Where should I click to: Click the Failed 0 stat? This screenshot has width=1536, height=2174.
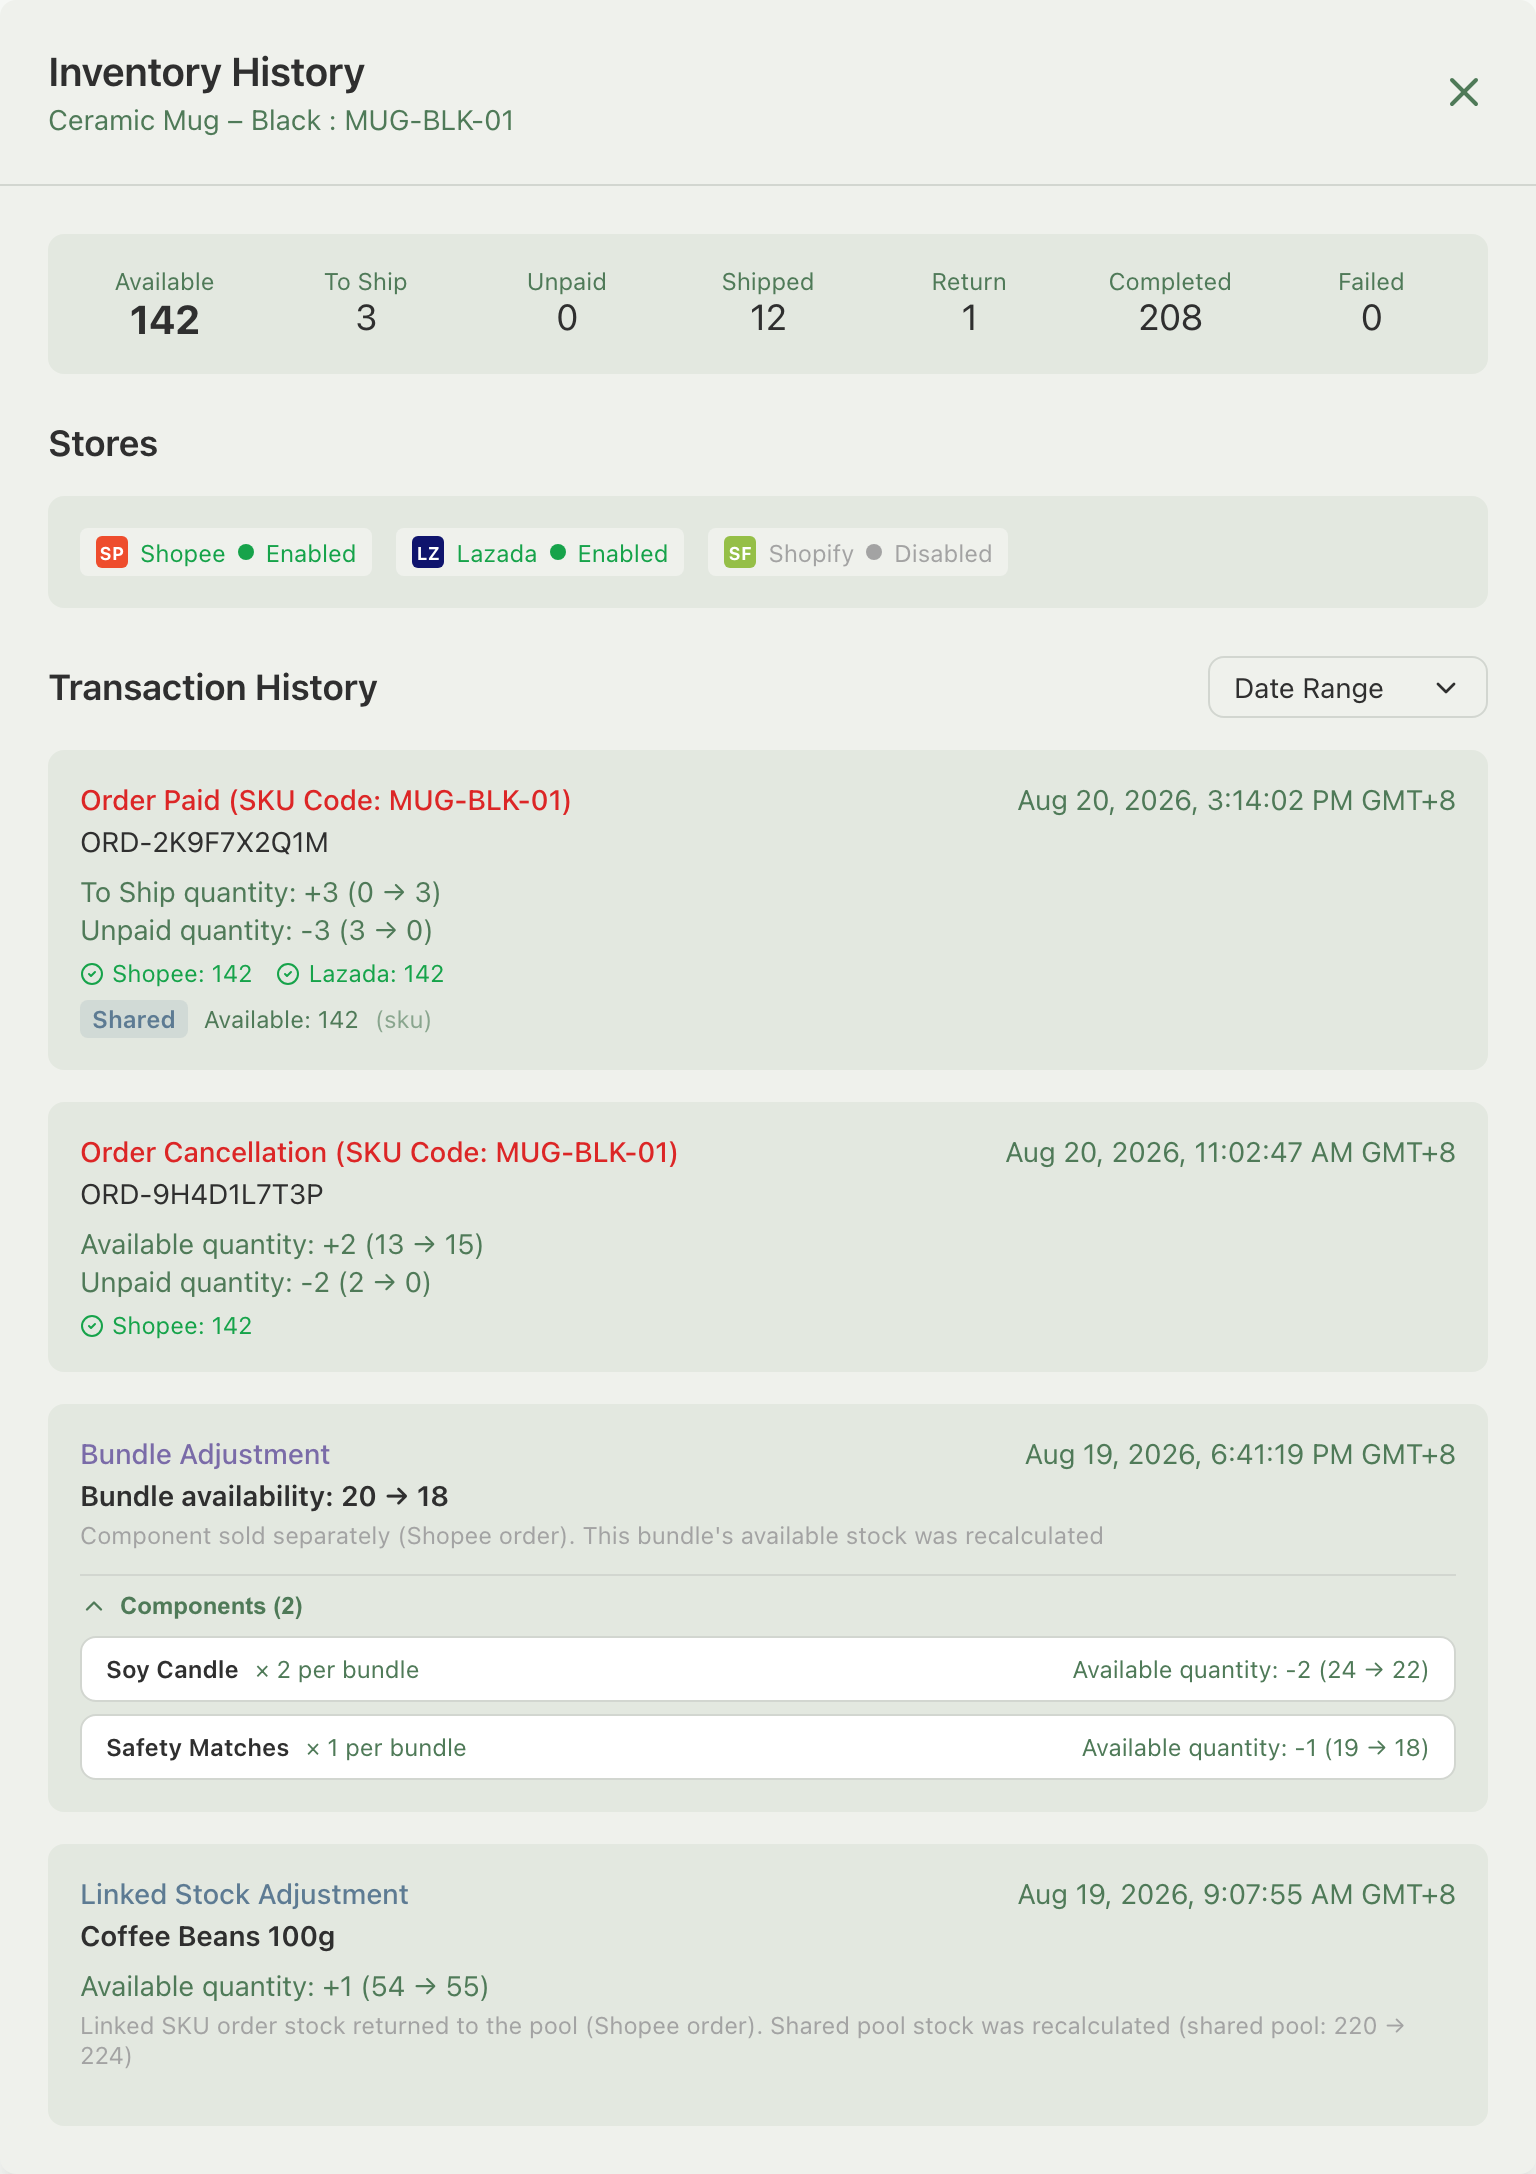pos(1371,304)
